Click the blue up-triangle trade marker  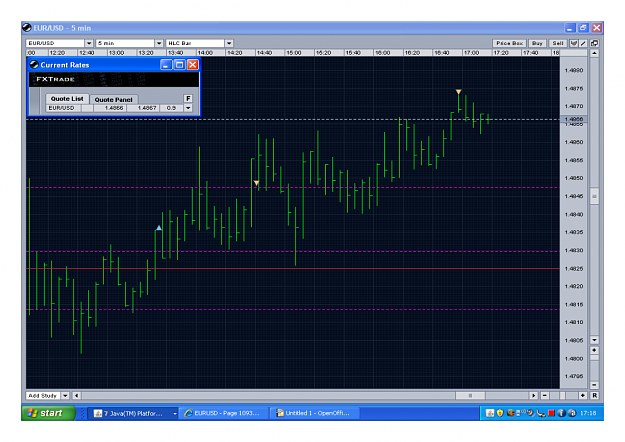click(x=159, y=228)
